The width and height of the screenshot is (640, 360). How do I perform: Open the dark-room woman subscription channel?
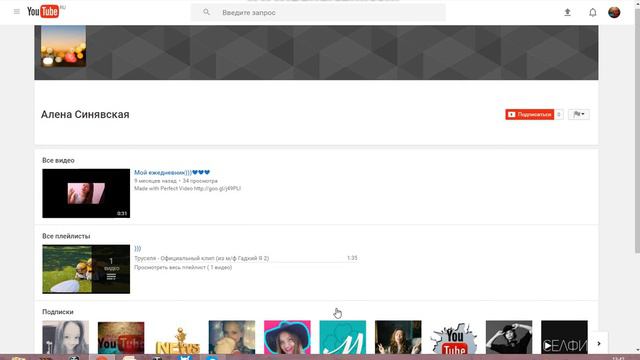pos(398,337)
